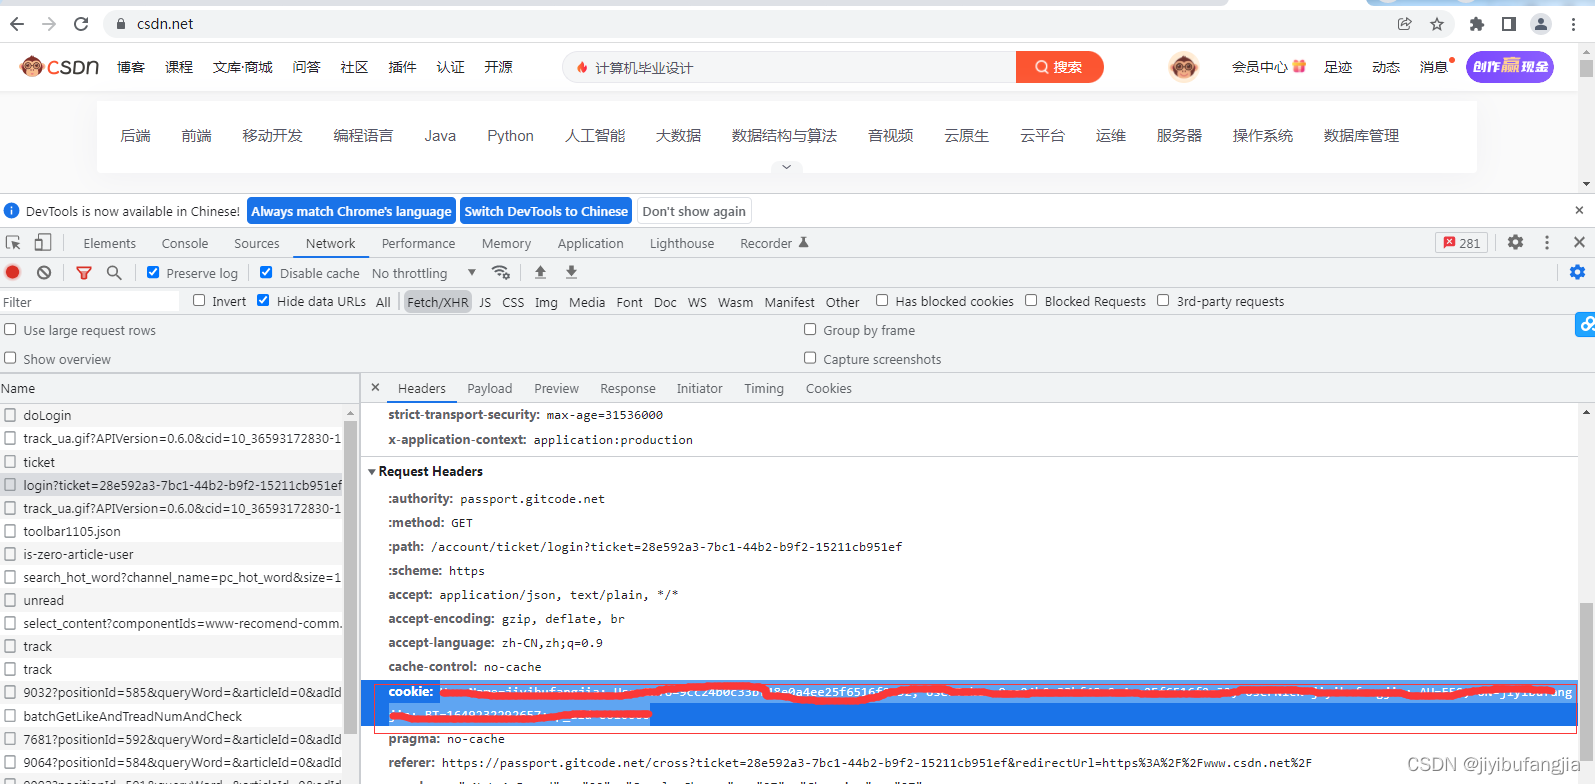Open Chrome side panel icon
This screenshot has width=1595, height=784.
tap(1509, 24)
